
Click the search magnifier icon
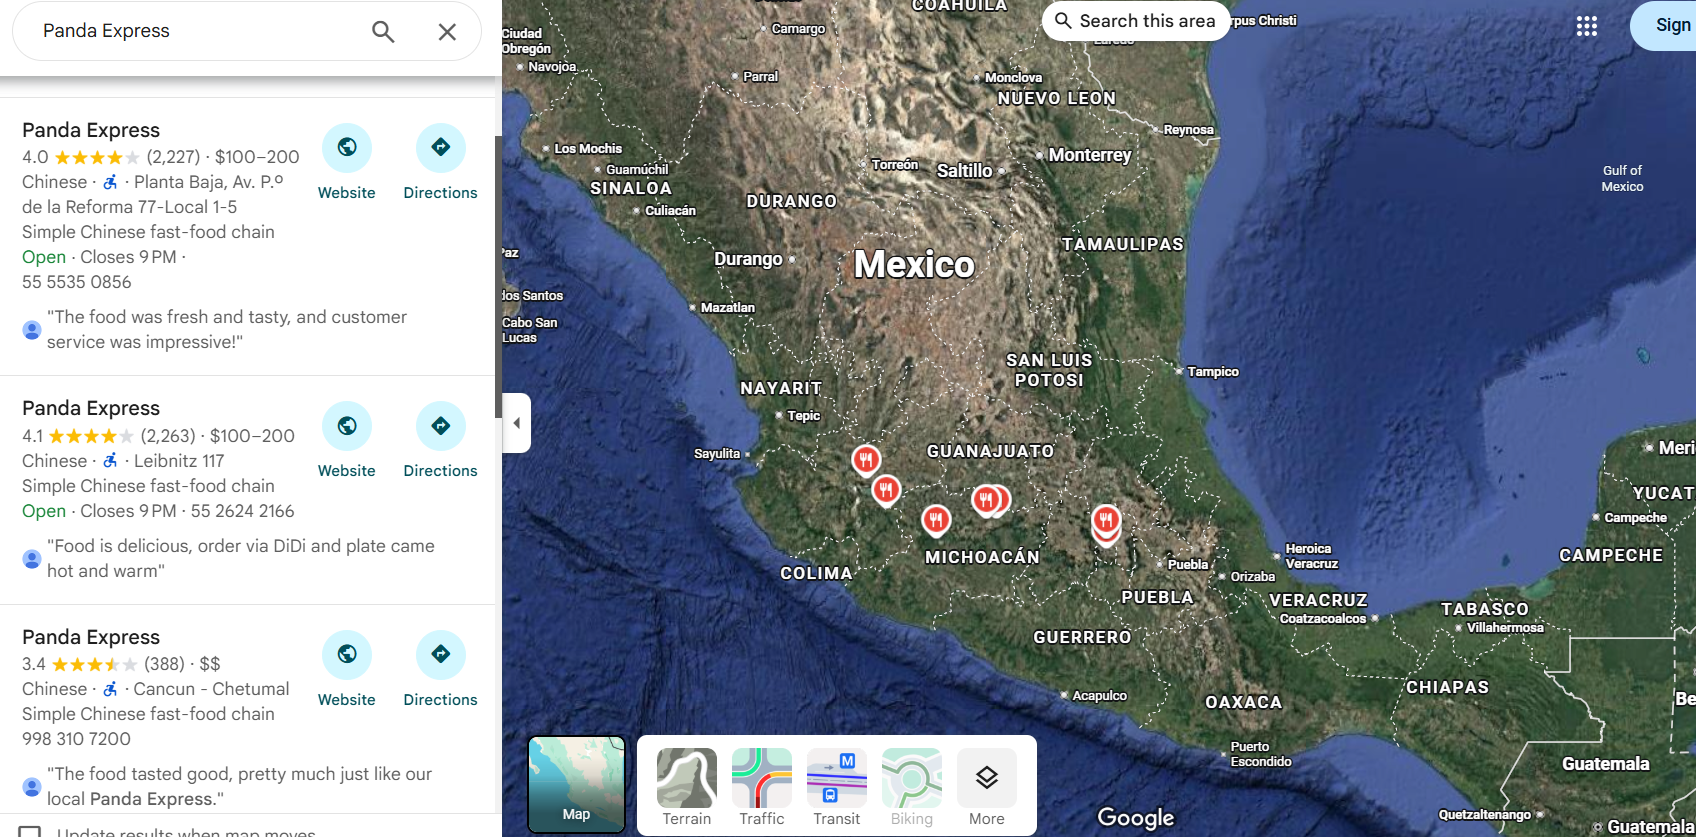point(383,31)
